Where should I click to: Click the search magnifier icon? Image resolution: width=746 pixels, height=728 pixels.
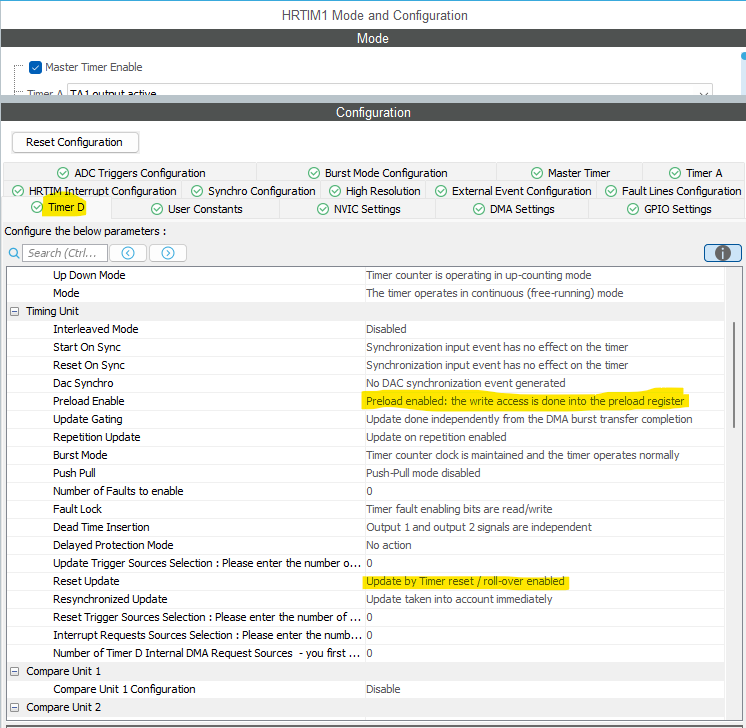[x=14, y=253]
